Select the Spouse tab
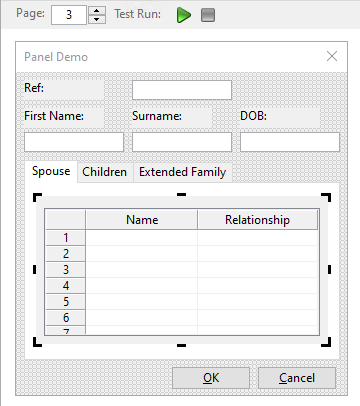The height and width of the screenshot is (406, 360). tap(51, 171)
